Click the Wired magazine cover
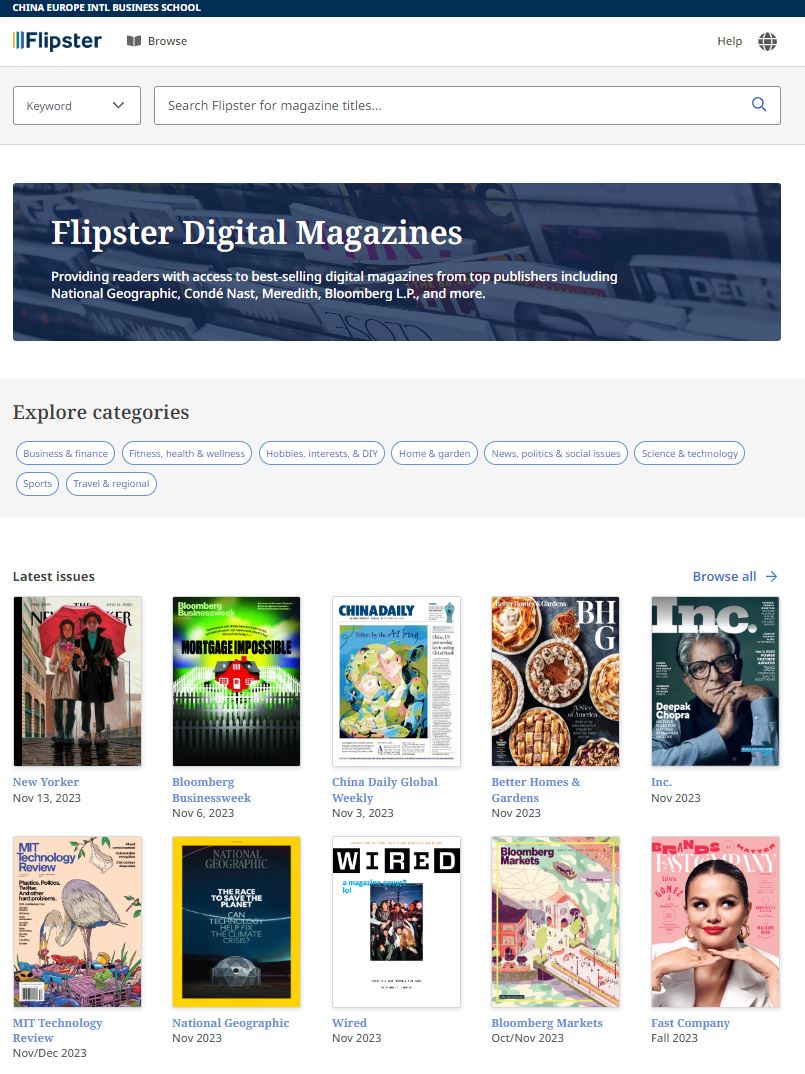The height and width of the screenshot is (1074, 805). point(396,921)
